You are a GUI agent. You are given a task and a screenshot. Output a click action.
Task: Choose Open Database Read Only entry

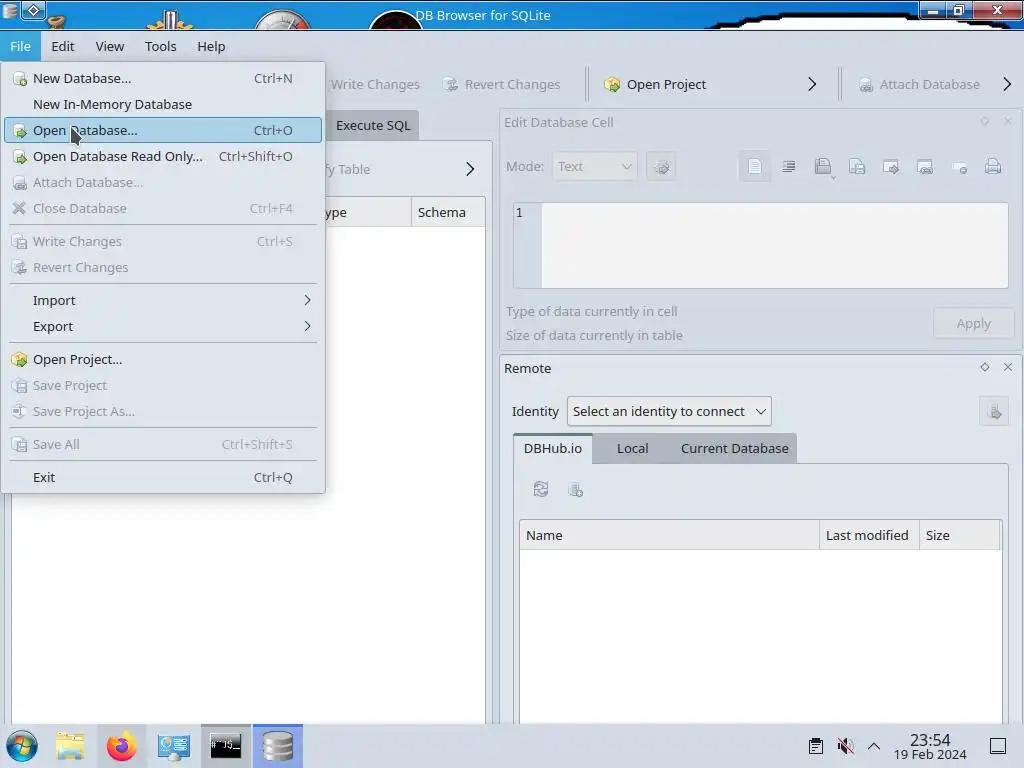163,157
